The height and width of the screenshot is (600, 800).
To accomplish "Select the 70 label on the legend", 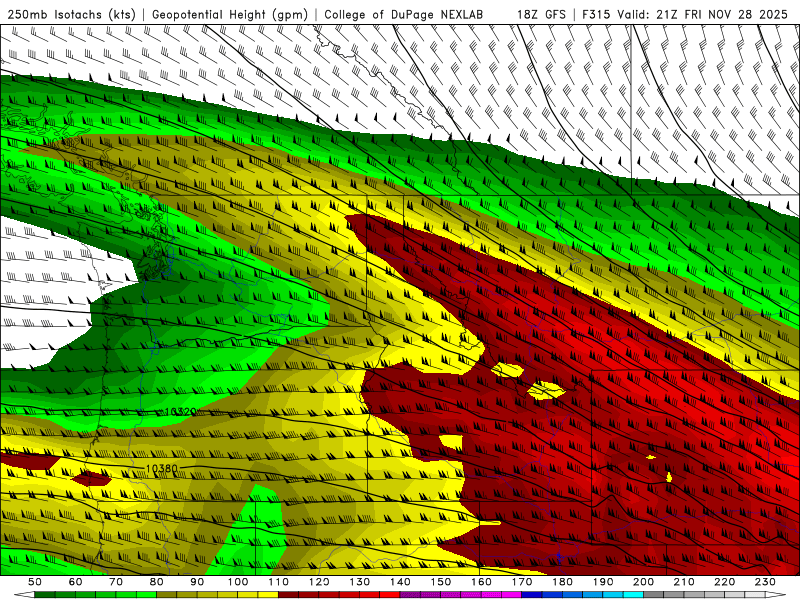I will tap(116, 582).
